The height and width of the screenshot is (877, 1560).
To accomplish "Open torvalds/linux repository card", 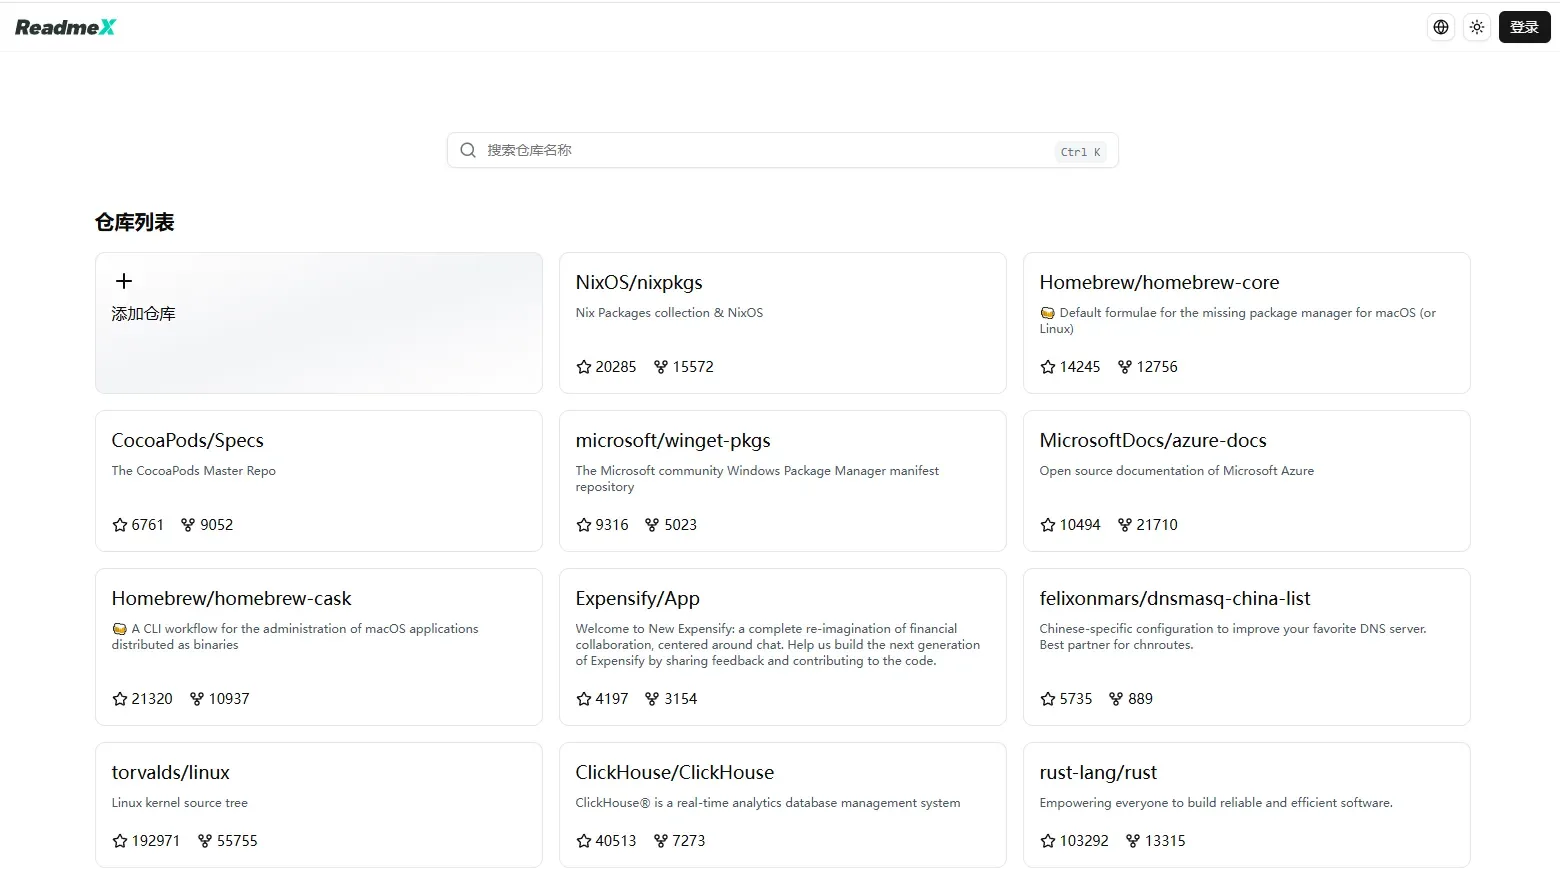I will (x=170, y=773).
